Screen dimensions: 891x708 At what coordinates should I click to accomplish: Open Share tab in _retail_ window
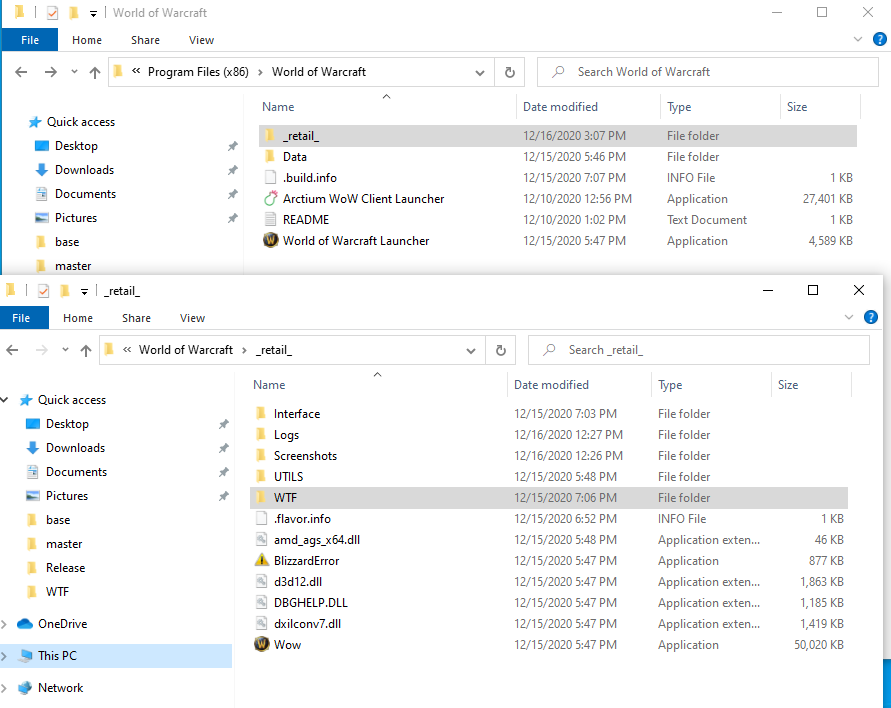[x=136, y=318]
